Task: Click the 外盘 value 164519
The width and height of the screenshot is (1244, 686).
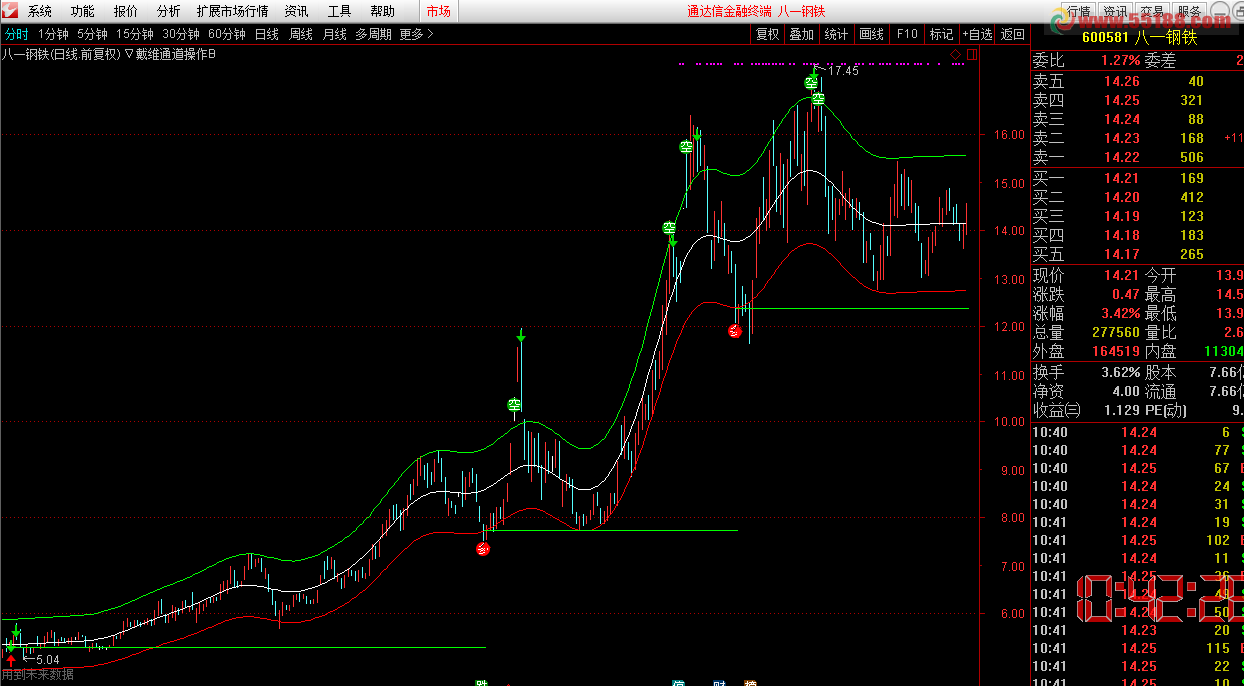Action: pyautogui.click(x=1116, y=352)
